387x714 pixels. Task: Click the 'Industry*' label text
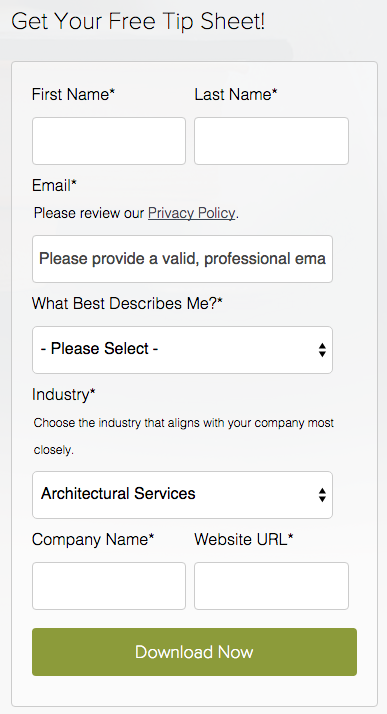click(x=64, y=394)
